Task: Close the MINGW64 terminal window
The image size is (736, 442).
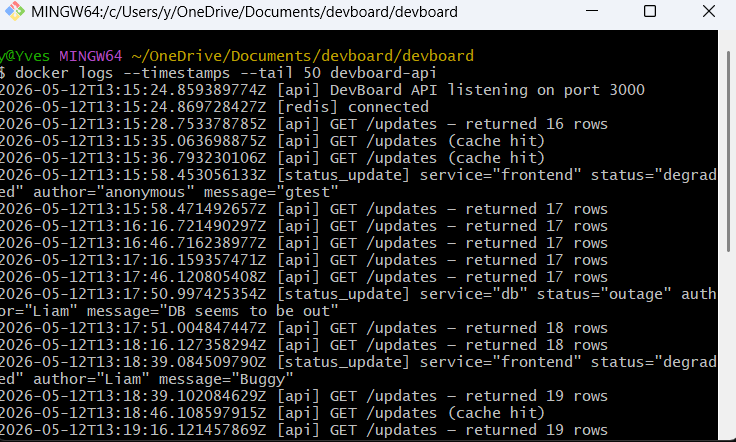Action: (x=709, y=11)
